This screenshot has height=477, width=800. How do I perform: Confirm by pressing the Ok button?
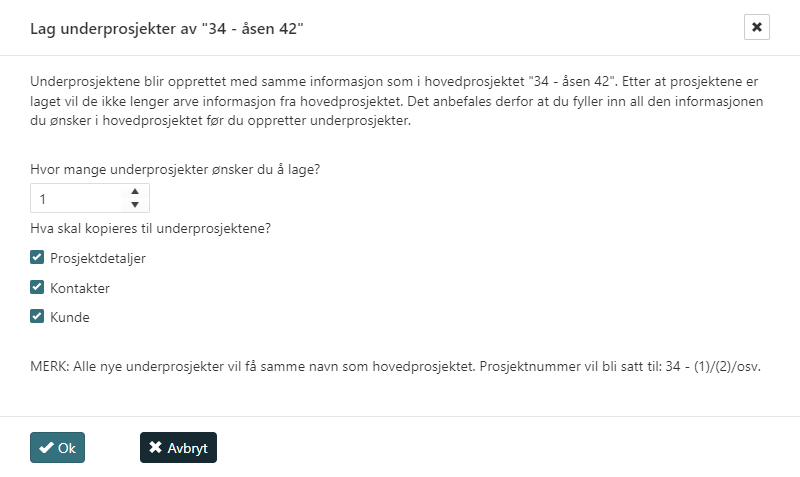click(57, 448)
